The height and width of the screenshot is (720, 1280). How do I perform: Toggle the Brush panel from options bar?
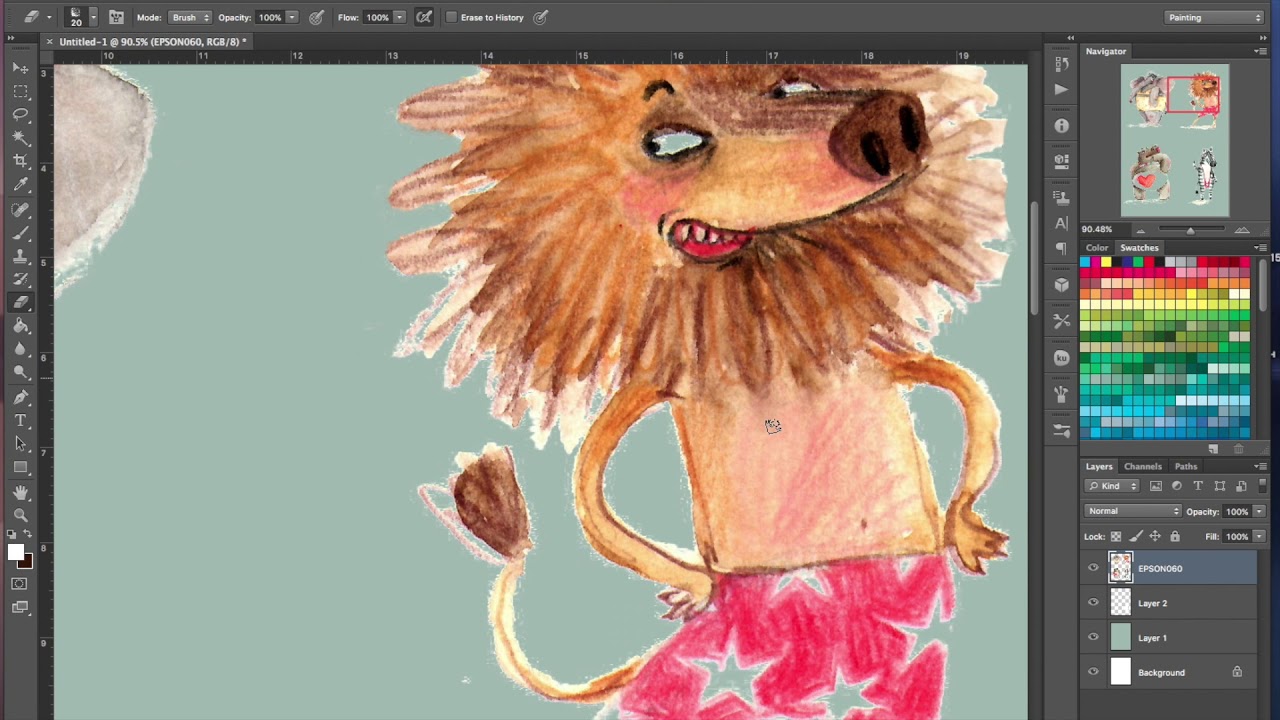116,17
